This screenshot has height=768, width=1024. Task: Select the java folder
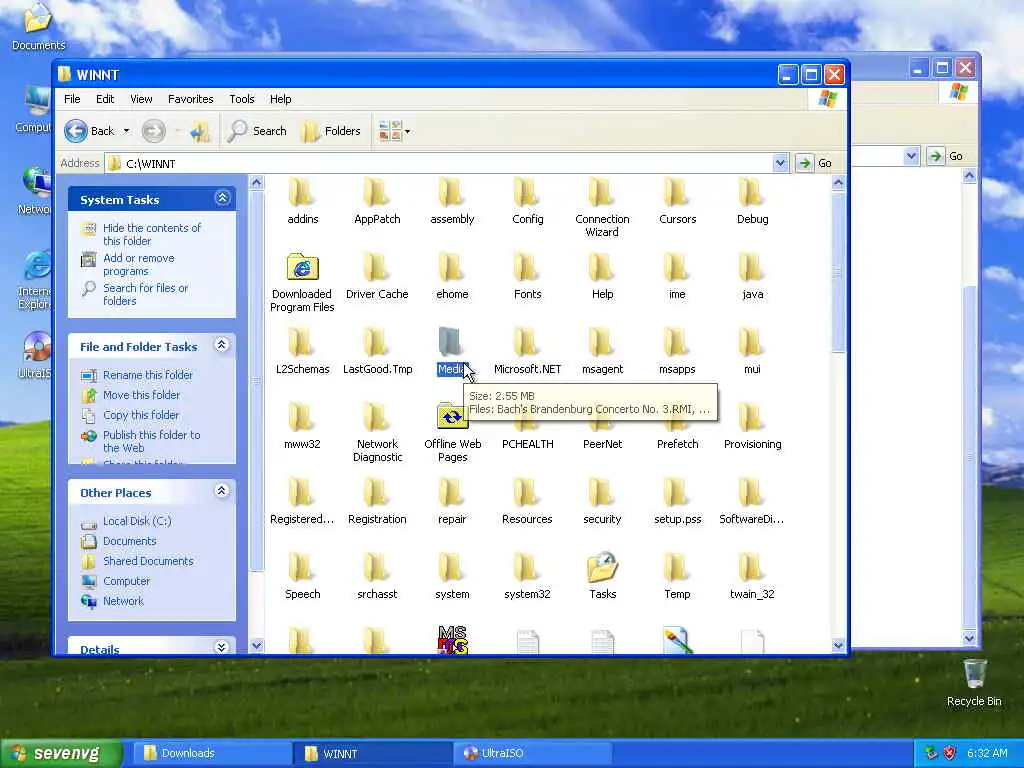tap(752, 277)
